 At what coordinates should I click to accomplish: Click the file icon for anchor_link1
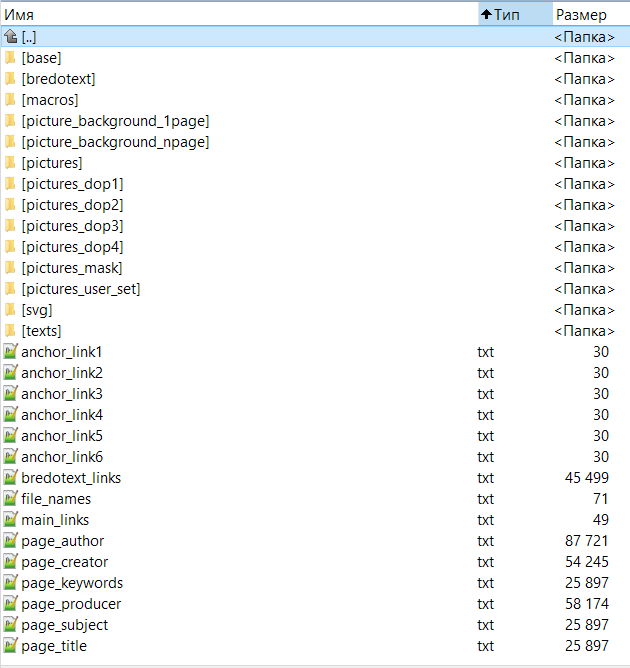(10, 352)
